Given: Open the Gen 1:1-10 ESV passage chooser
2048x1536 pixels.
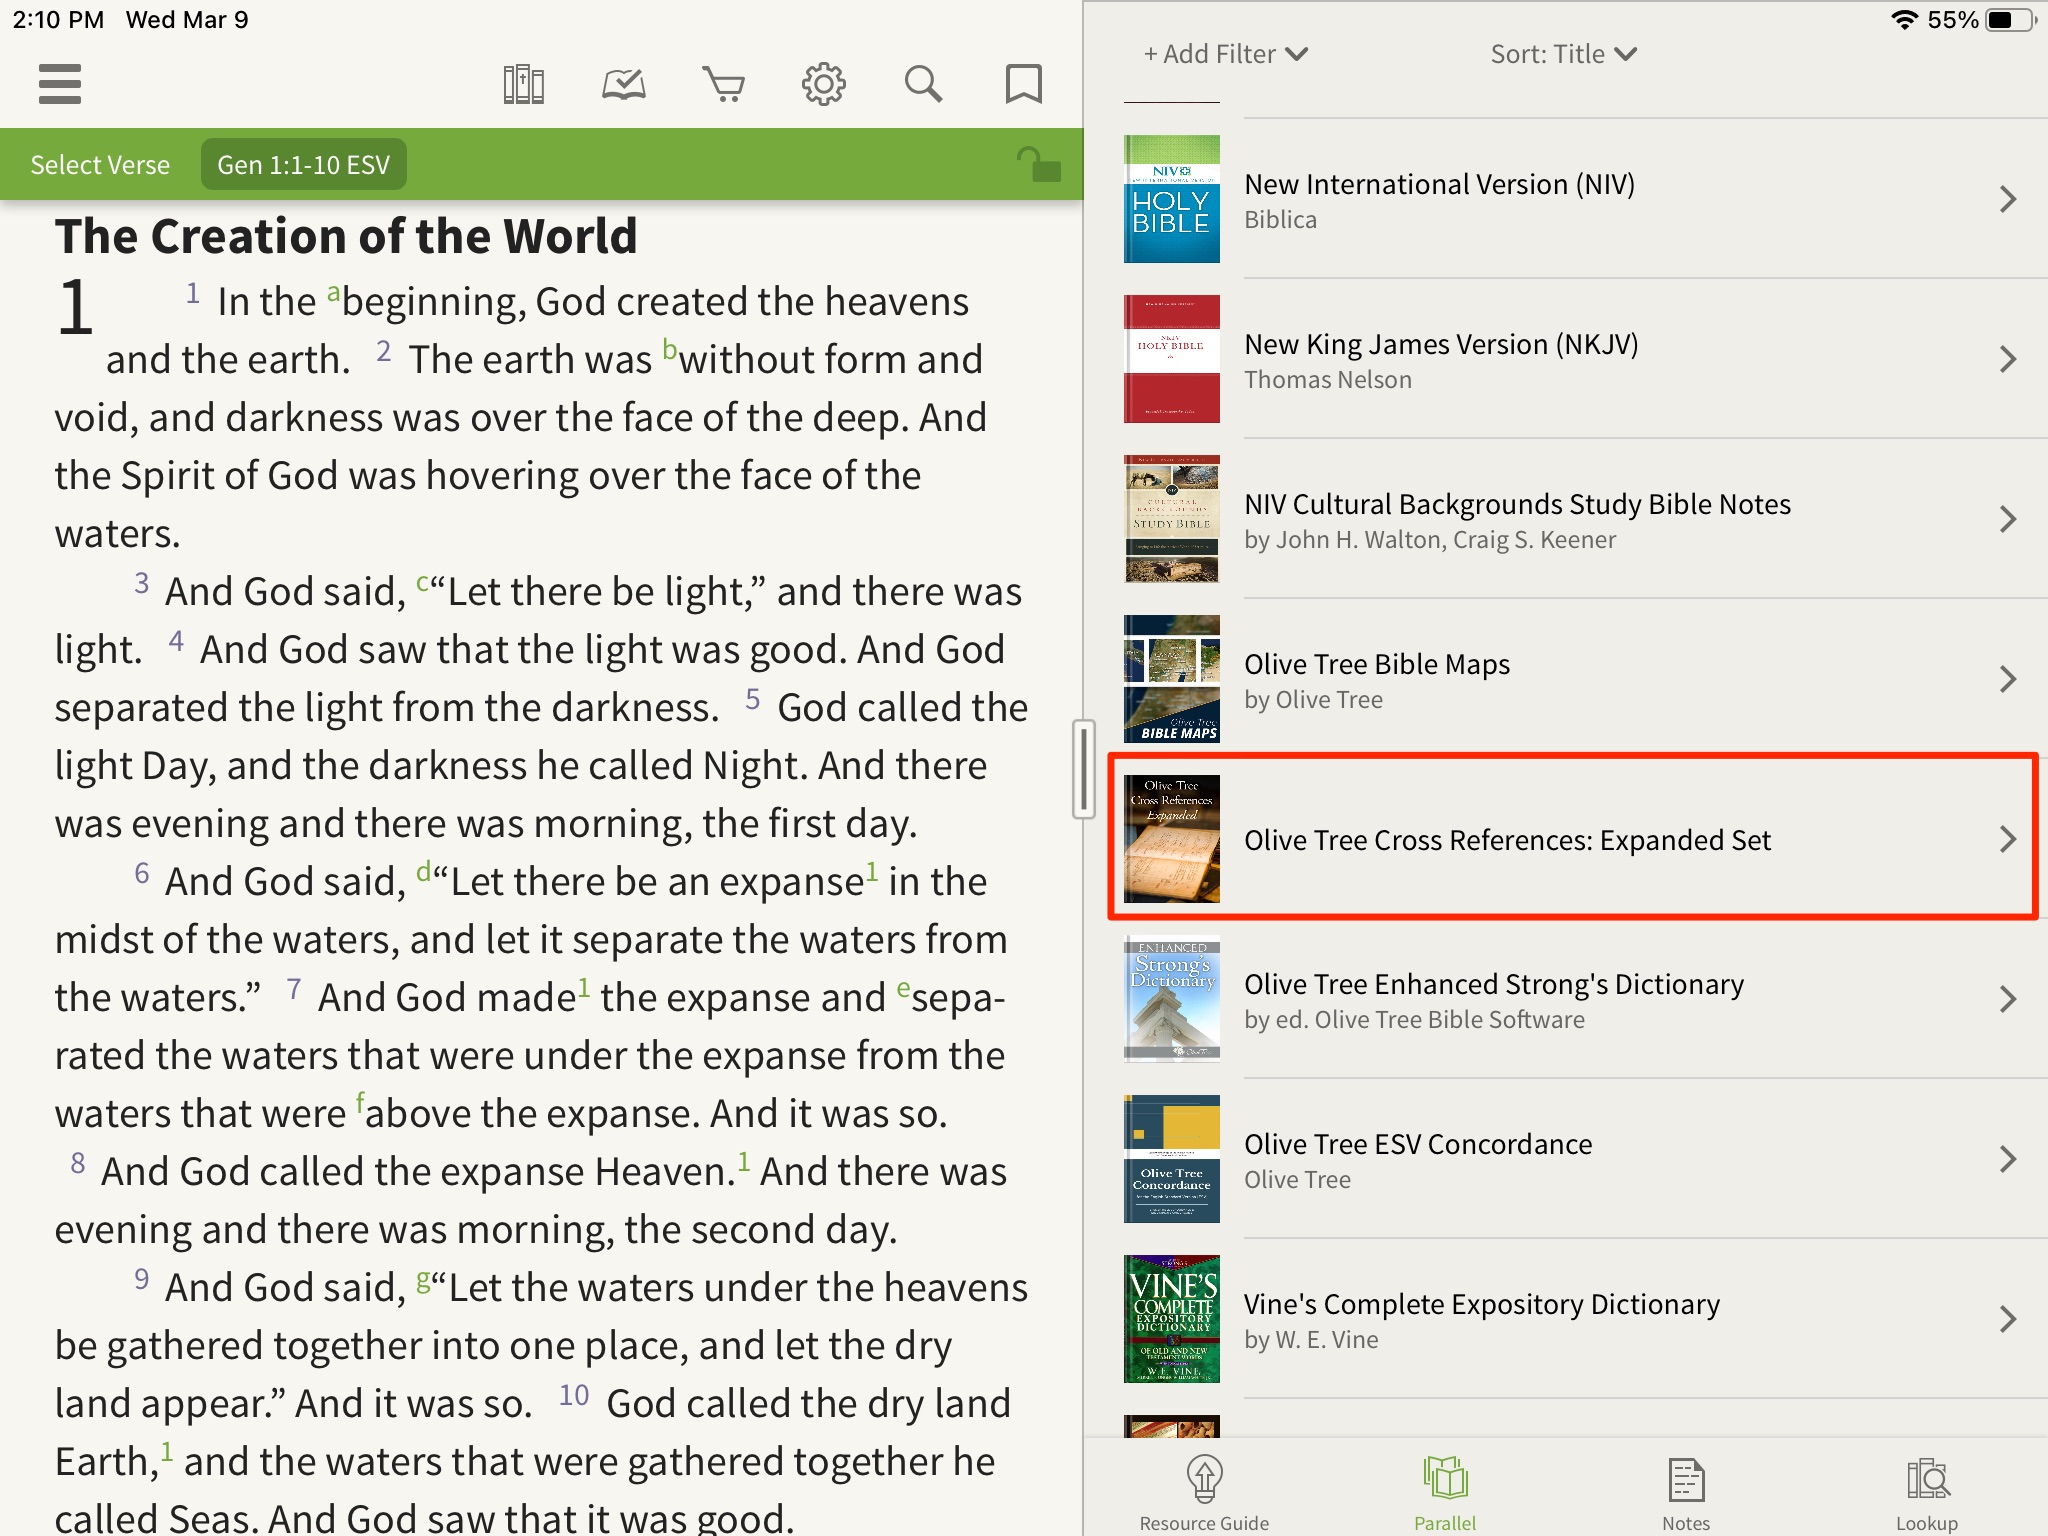Looking at the screenshot, I should 304,165.
